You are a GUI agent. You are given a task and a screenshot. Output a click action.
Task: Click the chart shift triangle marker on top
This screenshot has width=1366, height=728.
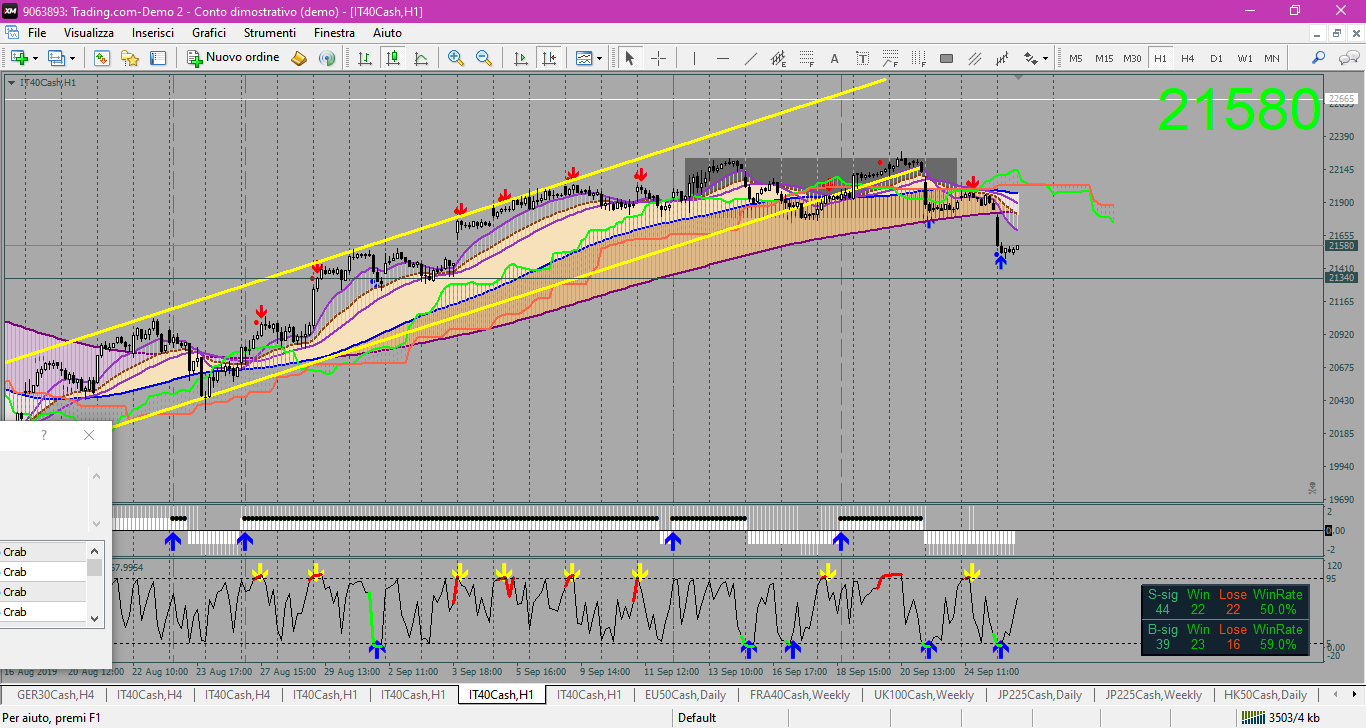[1018, 77]
